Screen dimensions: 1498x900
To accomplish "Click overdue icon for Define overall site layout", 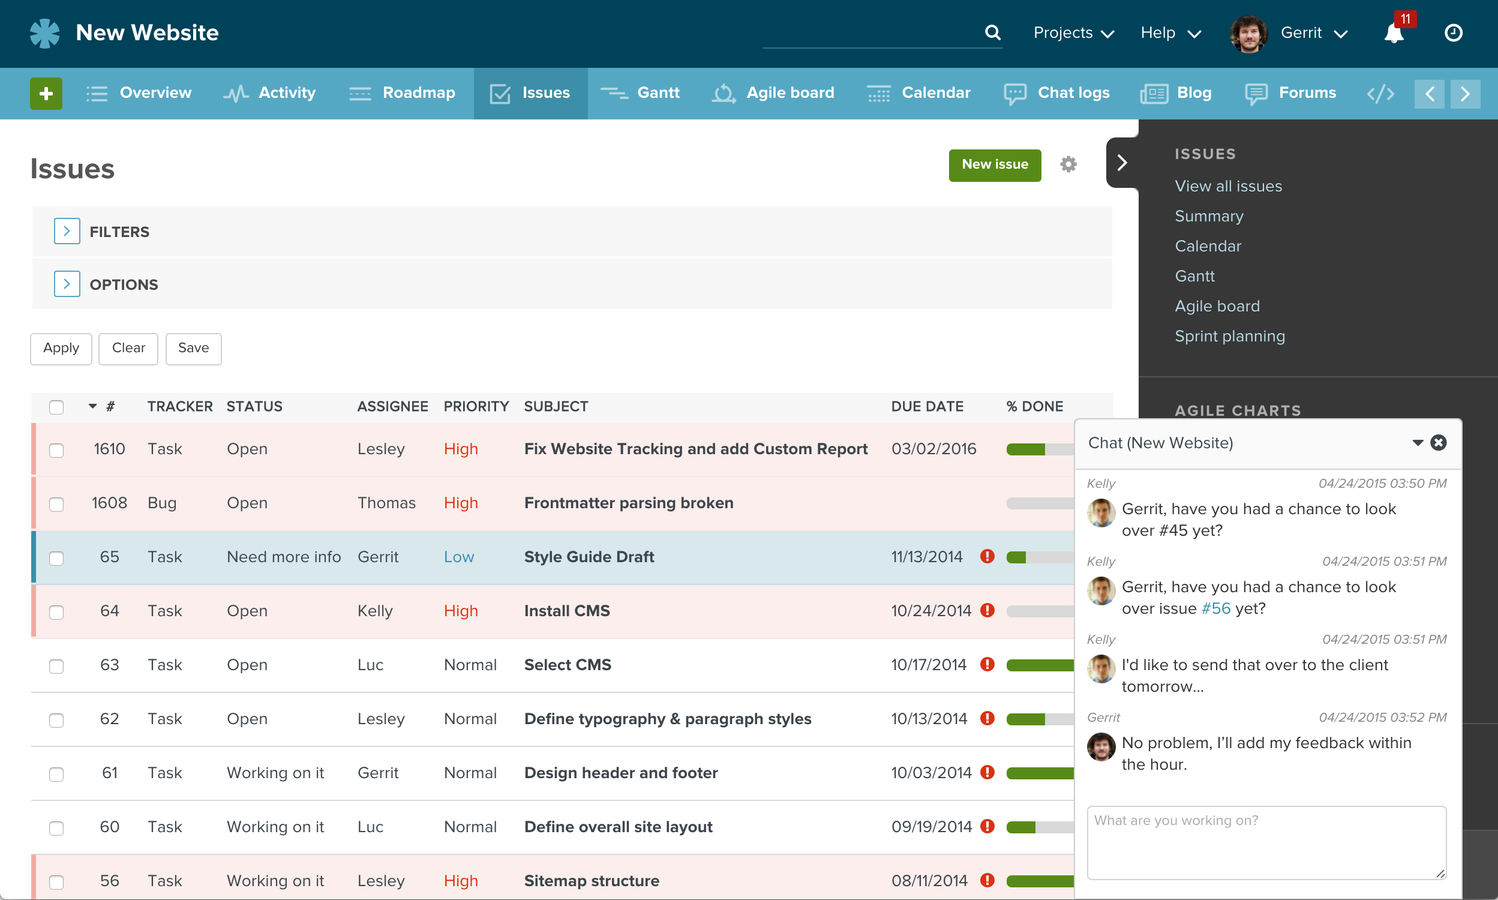I will tap(988, 827).
